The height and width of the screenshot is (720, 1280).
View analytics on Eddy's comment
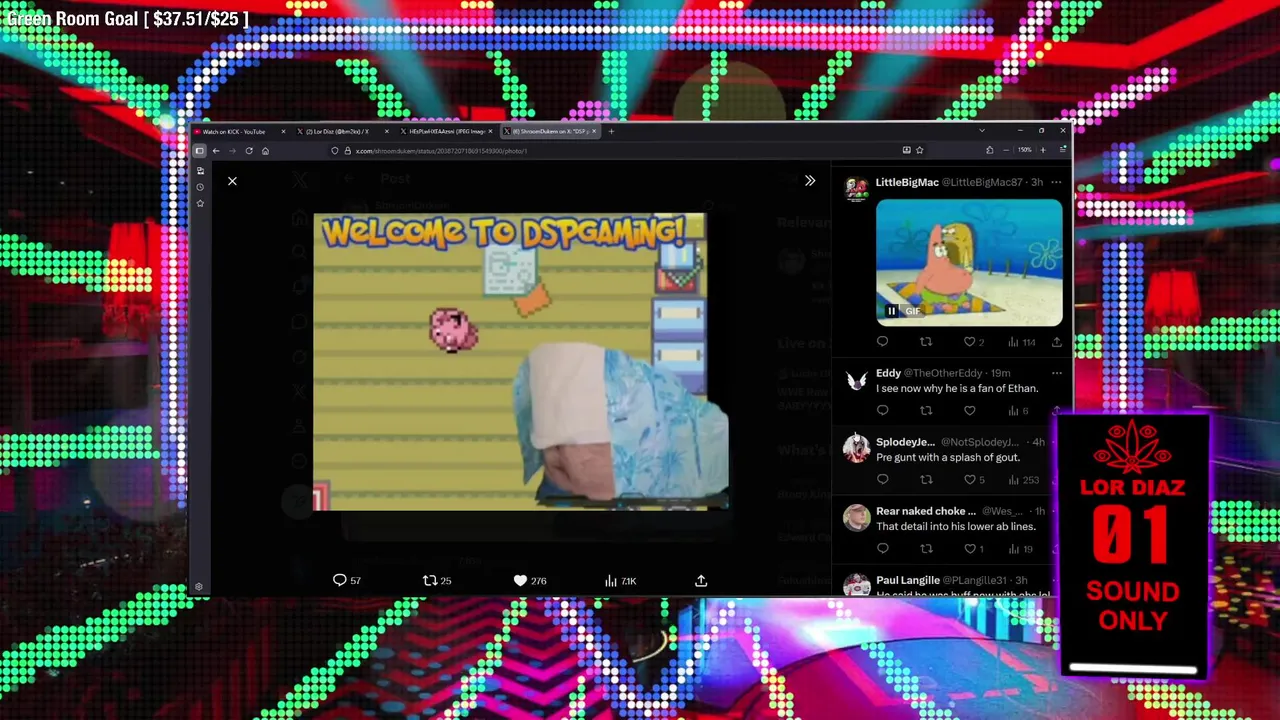pos(1018,410)
